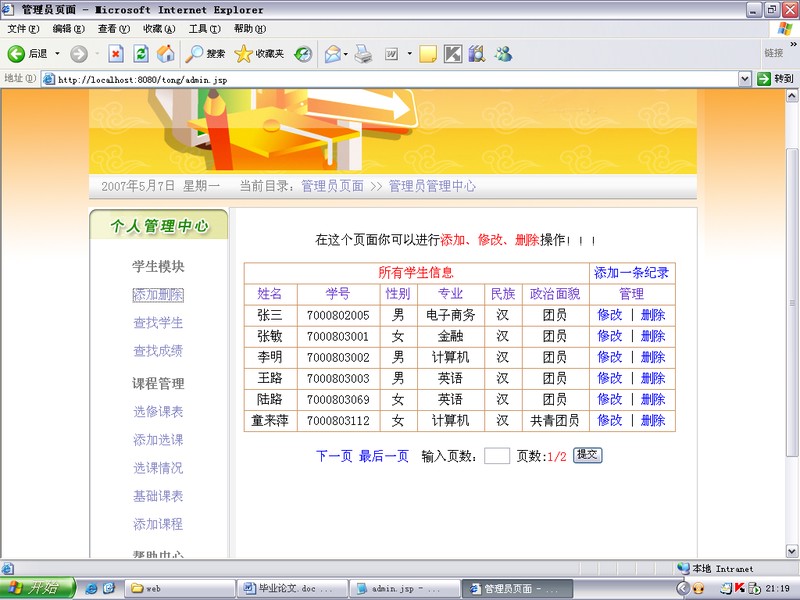
Task: Click 管理员管理中心 breadcrumb link
Action: pos(432,186)
